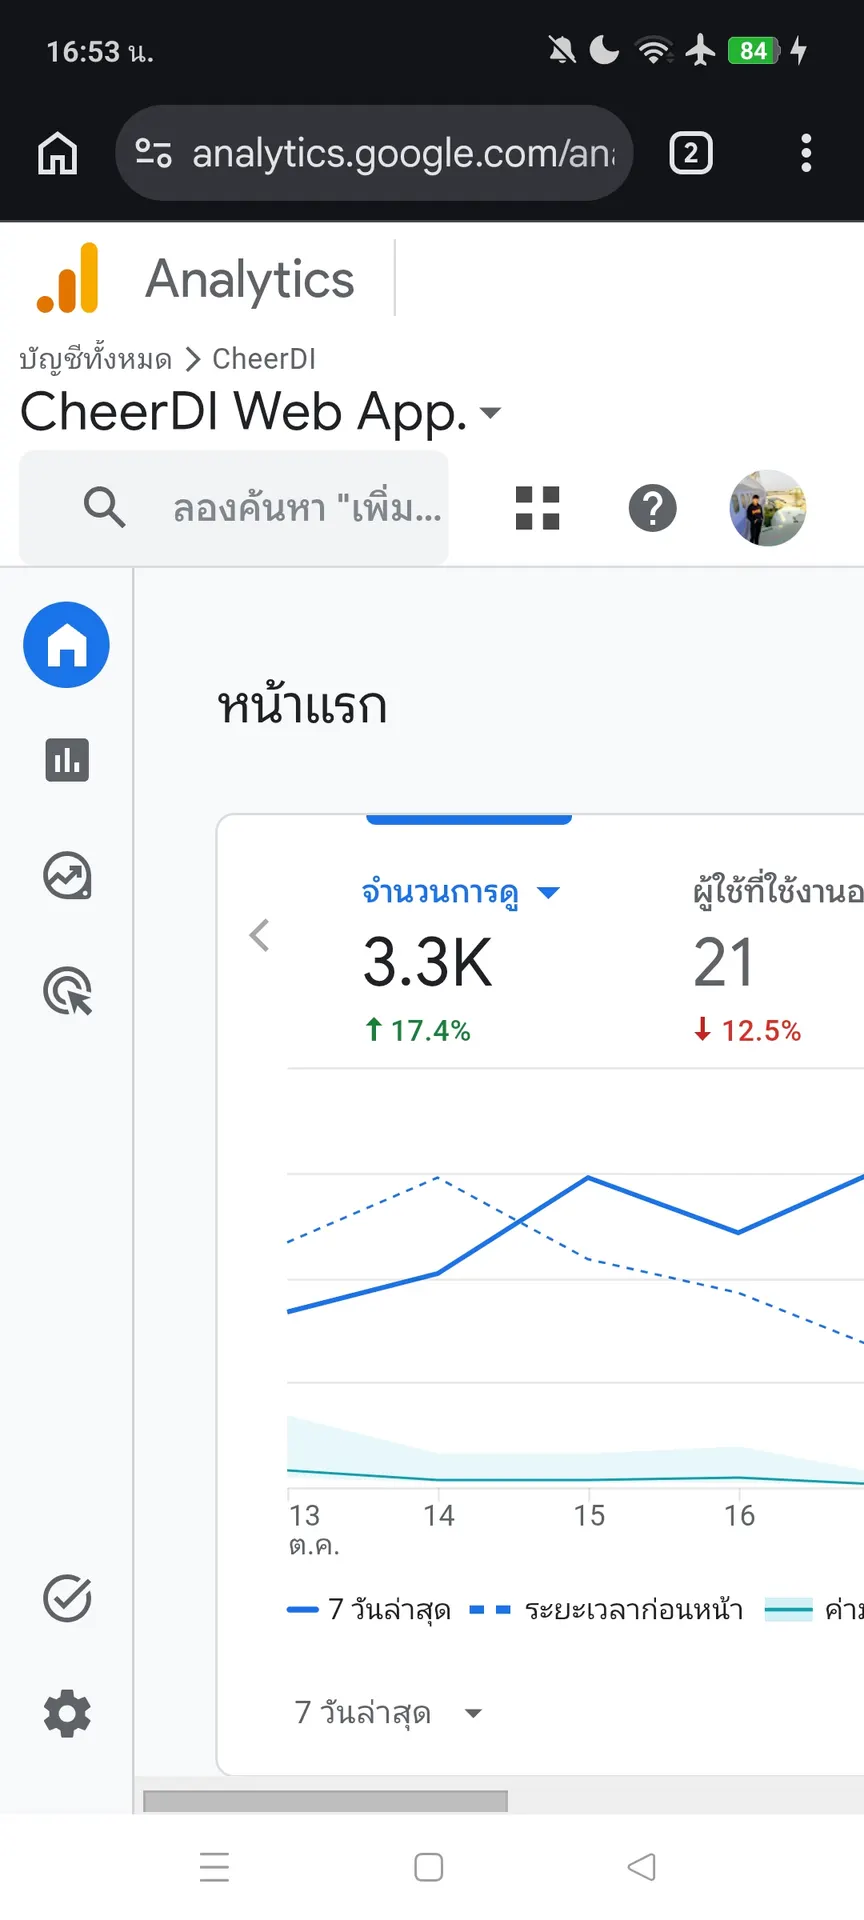Open the จำนวนการดู metric dropdown

(461, 892)
